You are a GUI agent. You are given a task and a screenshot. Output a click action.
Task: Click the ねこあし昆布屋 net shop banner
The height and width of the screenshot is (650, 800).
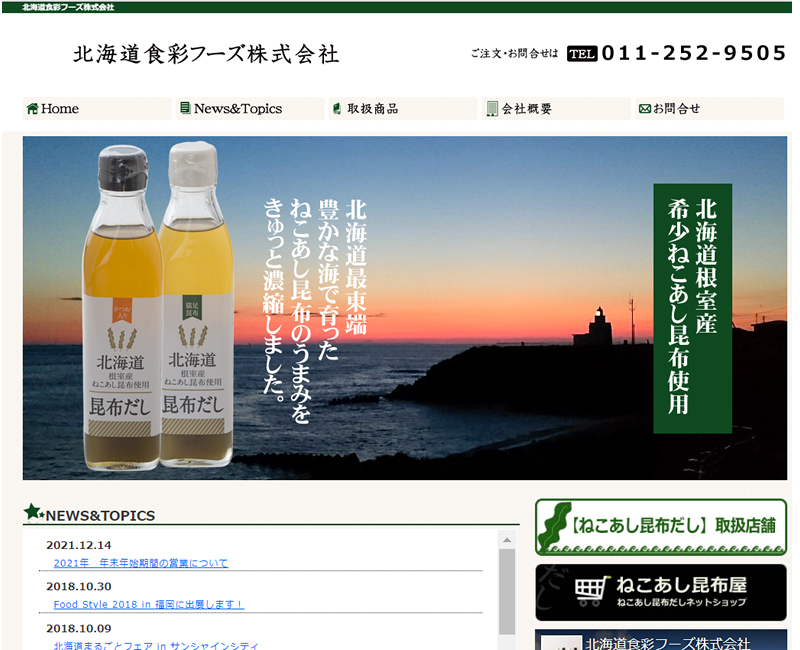pyautogui.click(x=661, y=592)
